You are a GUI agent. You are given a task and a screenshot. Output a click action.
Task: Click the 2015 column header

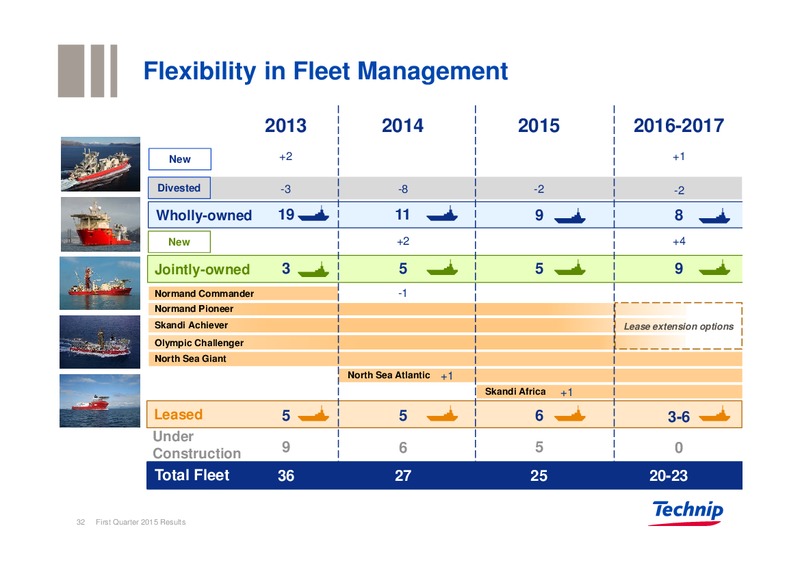pyautogui.click(x=539, y=126)
